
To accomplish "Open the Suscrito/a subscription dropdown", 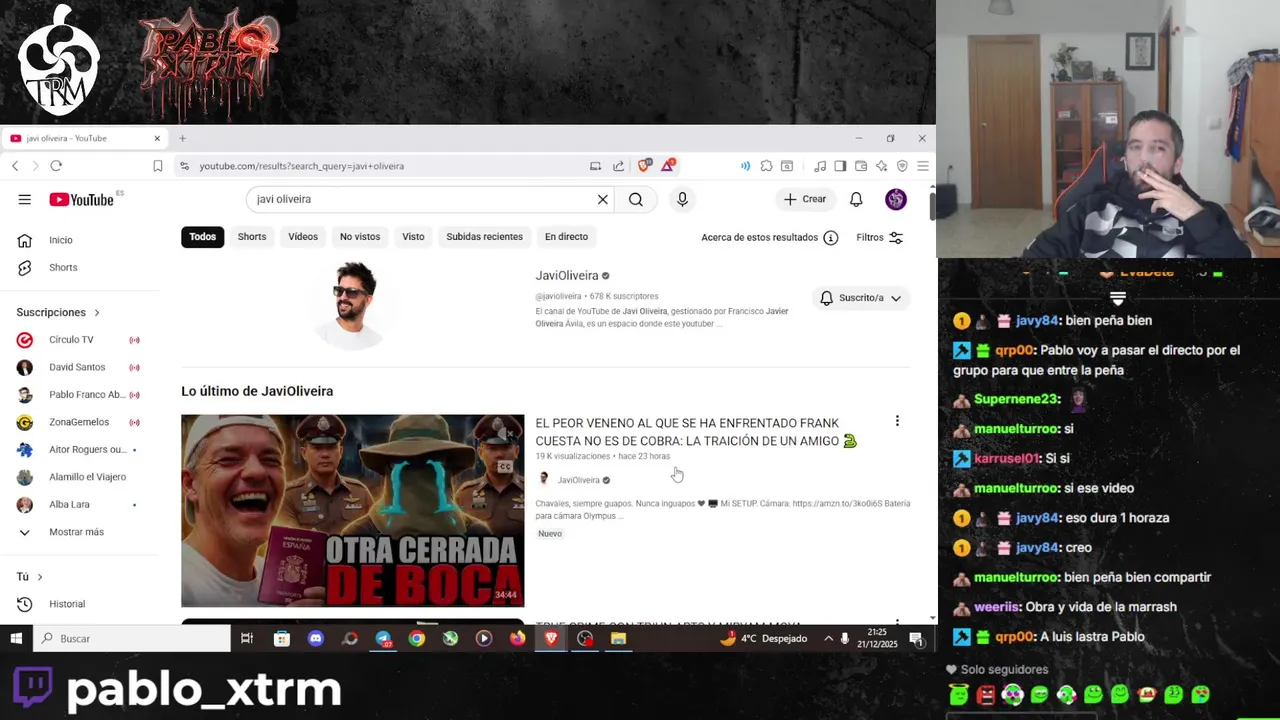I will pyautogui.click(x=861, y=298).
